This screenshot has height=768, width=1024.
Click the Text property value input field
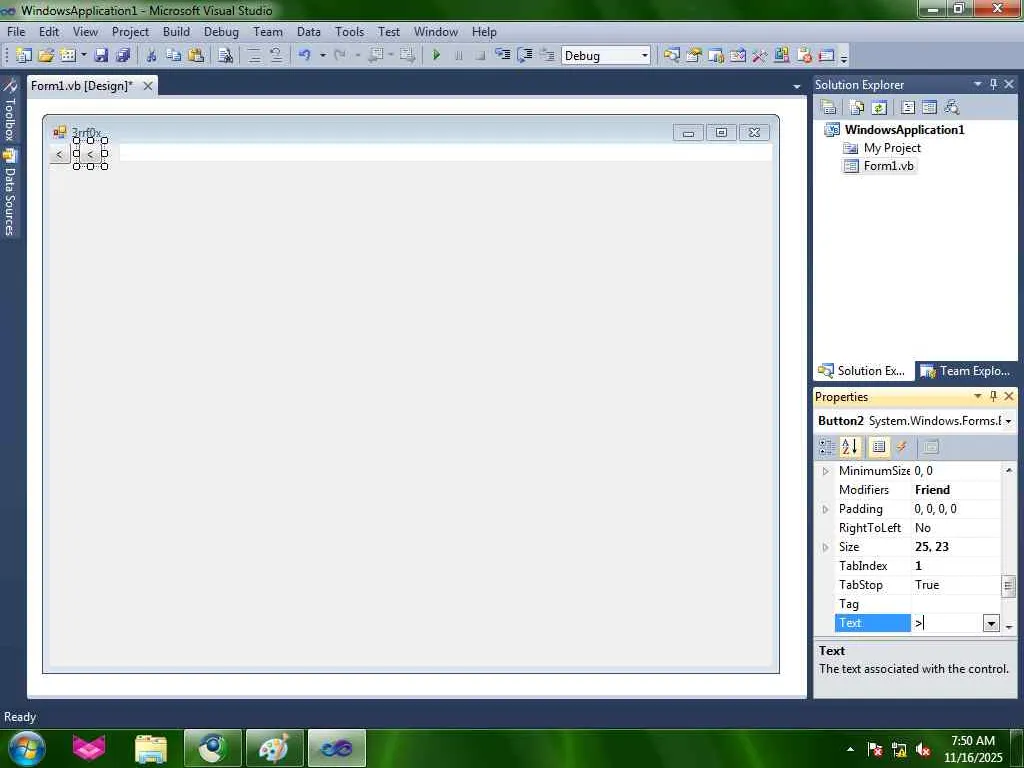pos(947,623)
